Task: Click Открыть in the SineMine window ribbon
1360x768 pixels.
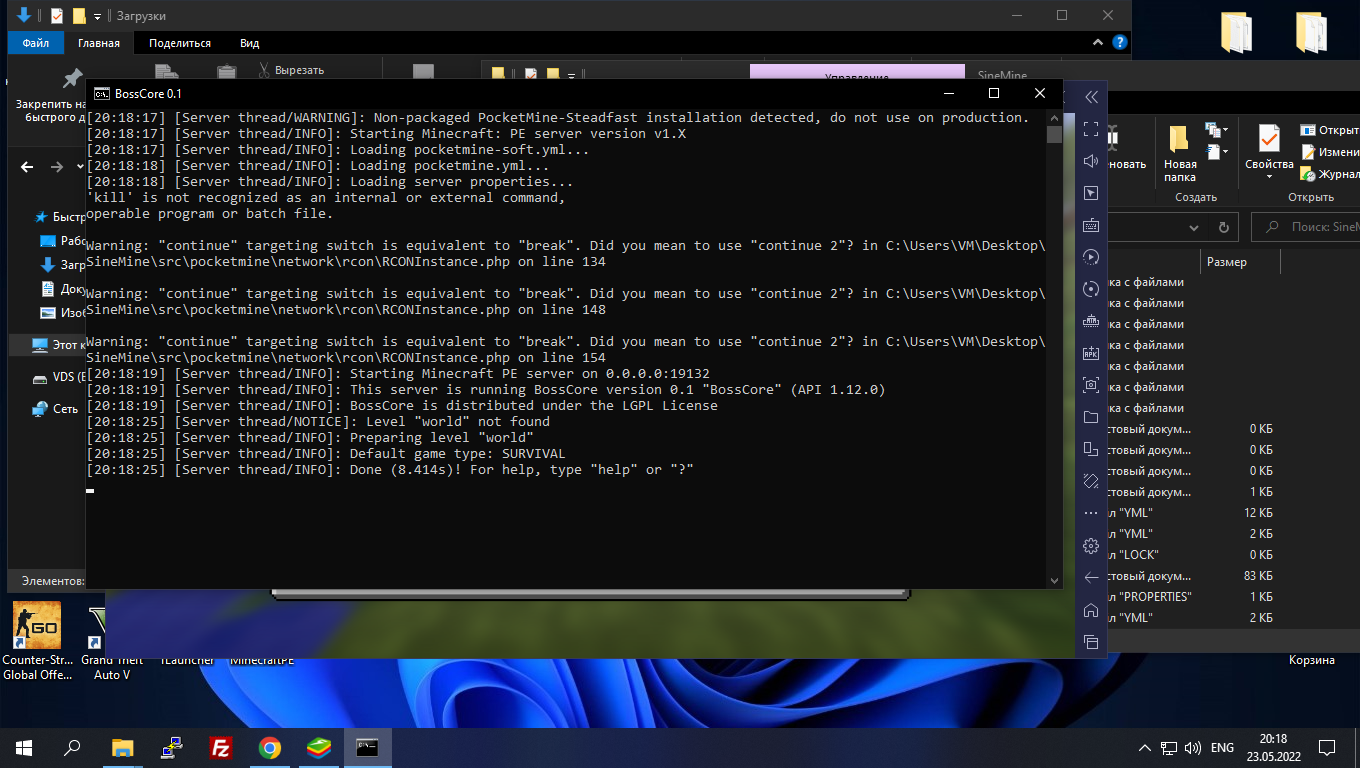Action: click(x=1329, y=130)
